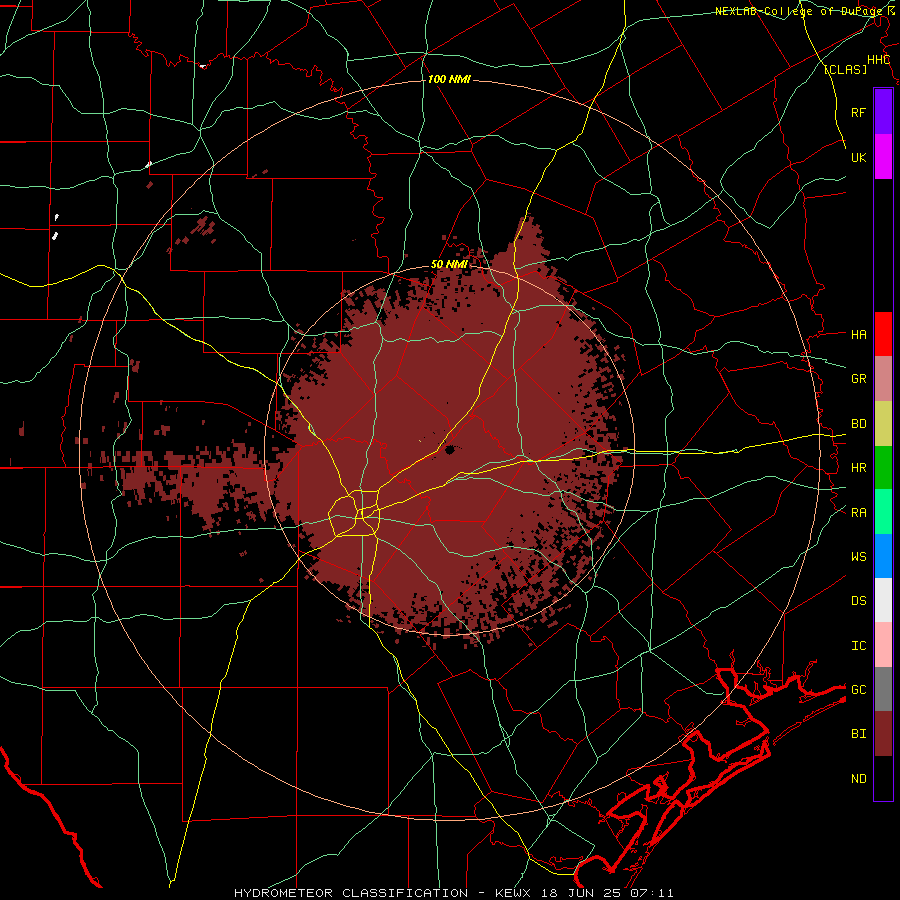Click the IC legend label
This screenshot has width=900, height=900.
point(858,646)
